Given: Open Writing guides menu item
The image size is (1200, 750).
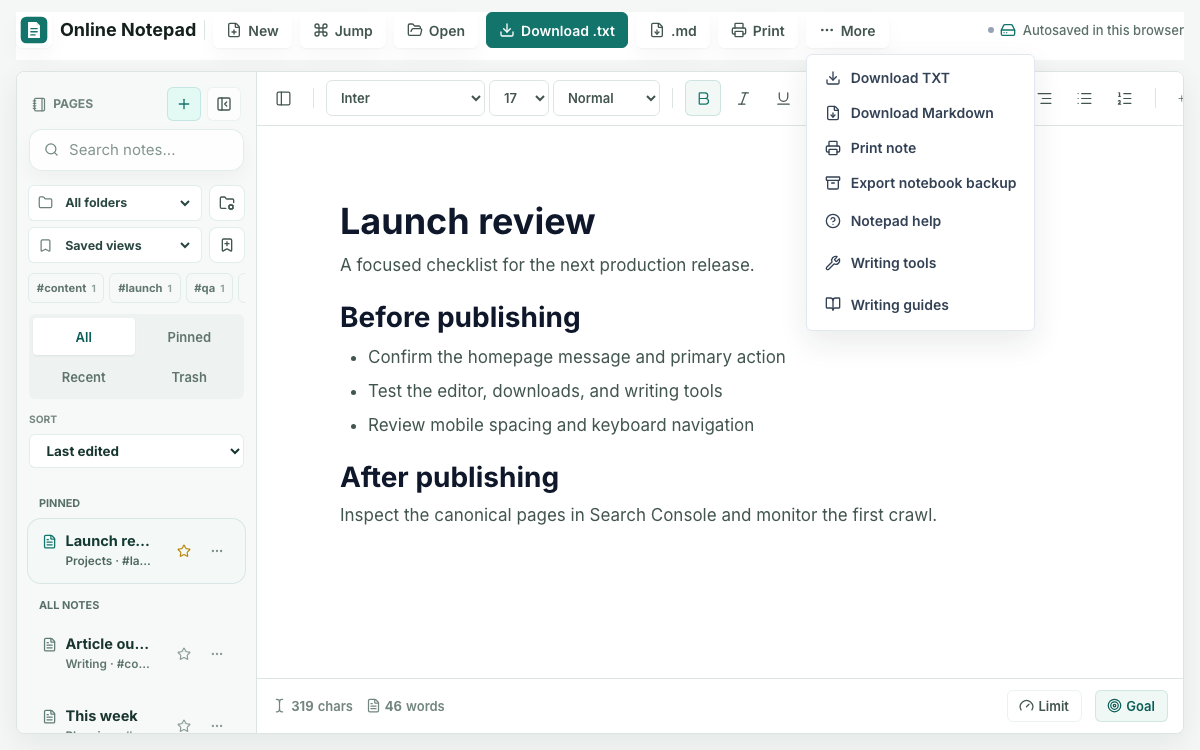Looking at the screenshot, I should pos(920,305).
